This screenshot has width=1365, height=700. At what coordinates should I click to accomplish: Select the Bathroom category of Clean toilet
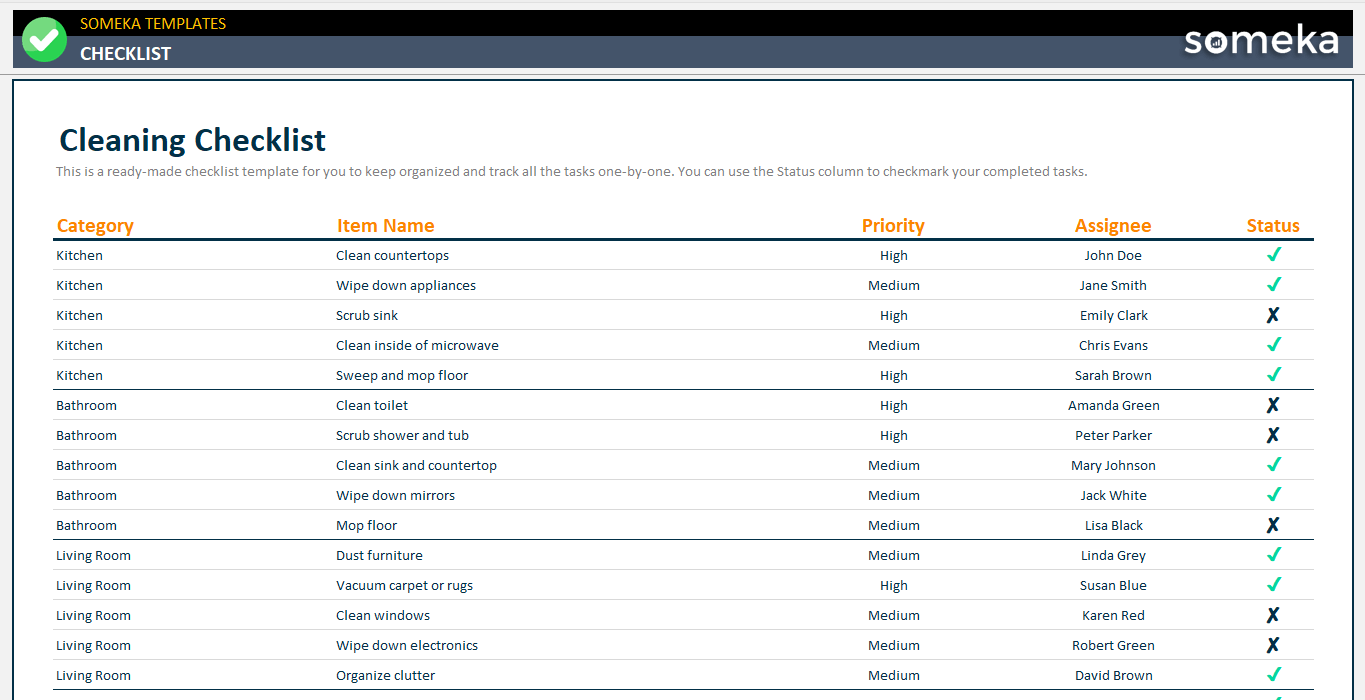86,406
